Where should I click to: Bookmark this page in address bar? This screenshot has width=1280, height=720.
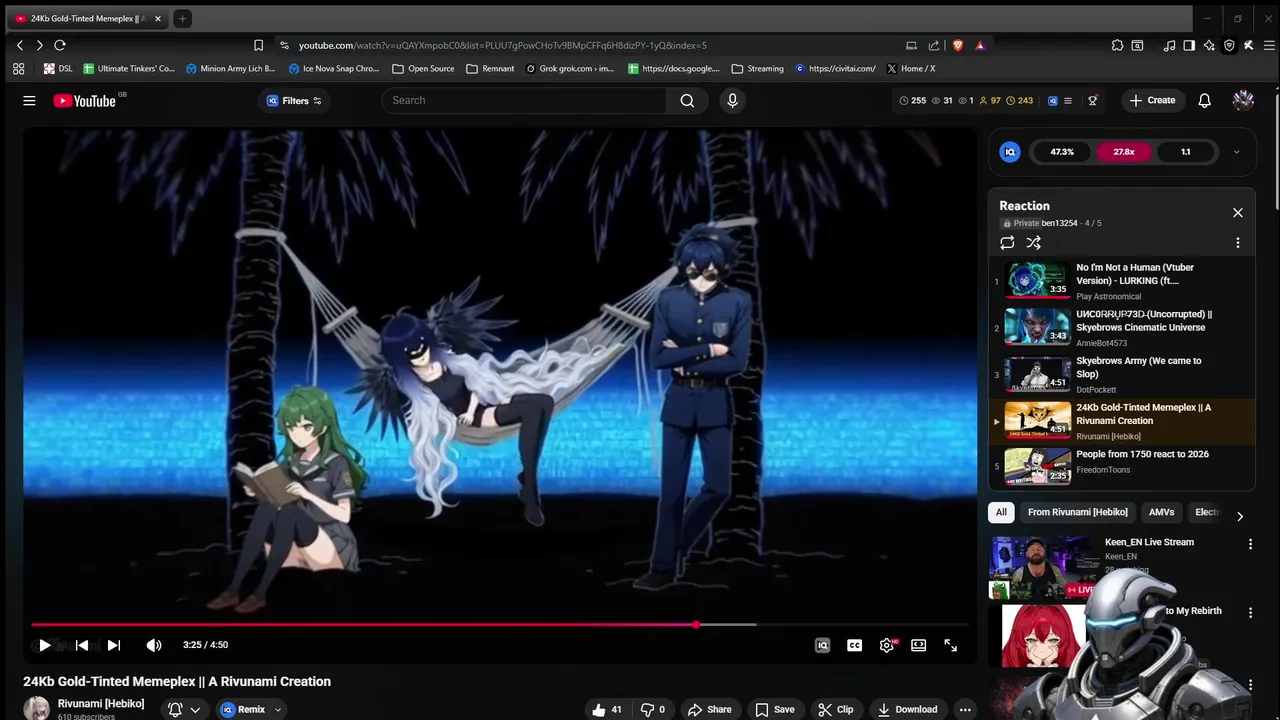pos(258,45)
